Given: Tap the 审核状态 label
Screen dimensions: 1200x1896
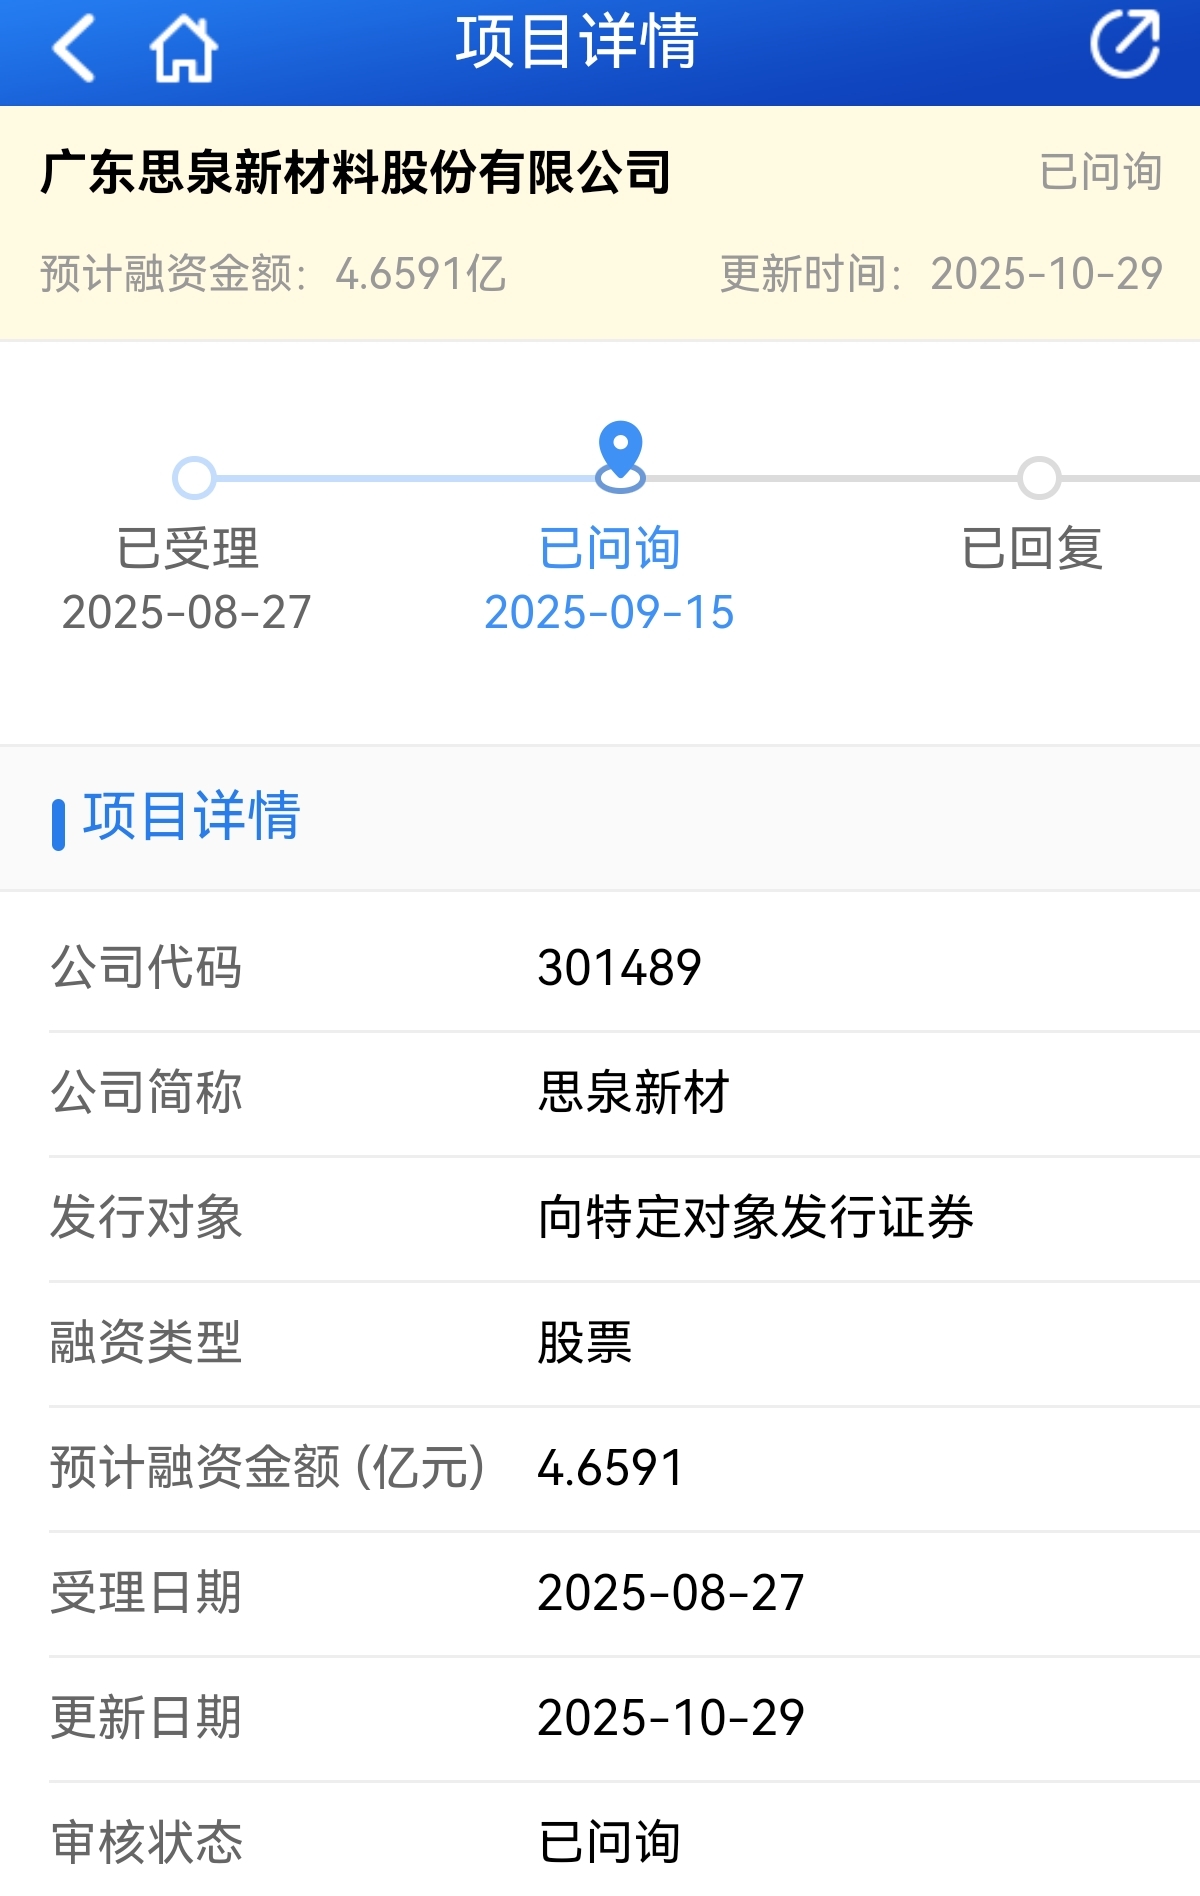Looking at the screenshot, I should [x=146, y=1842].
